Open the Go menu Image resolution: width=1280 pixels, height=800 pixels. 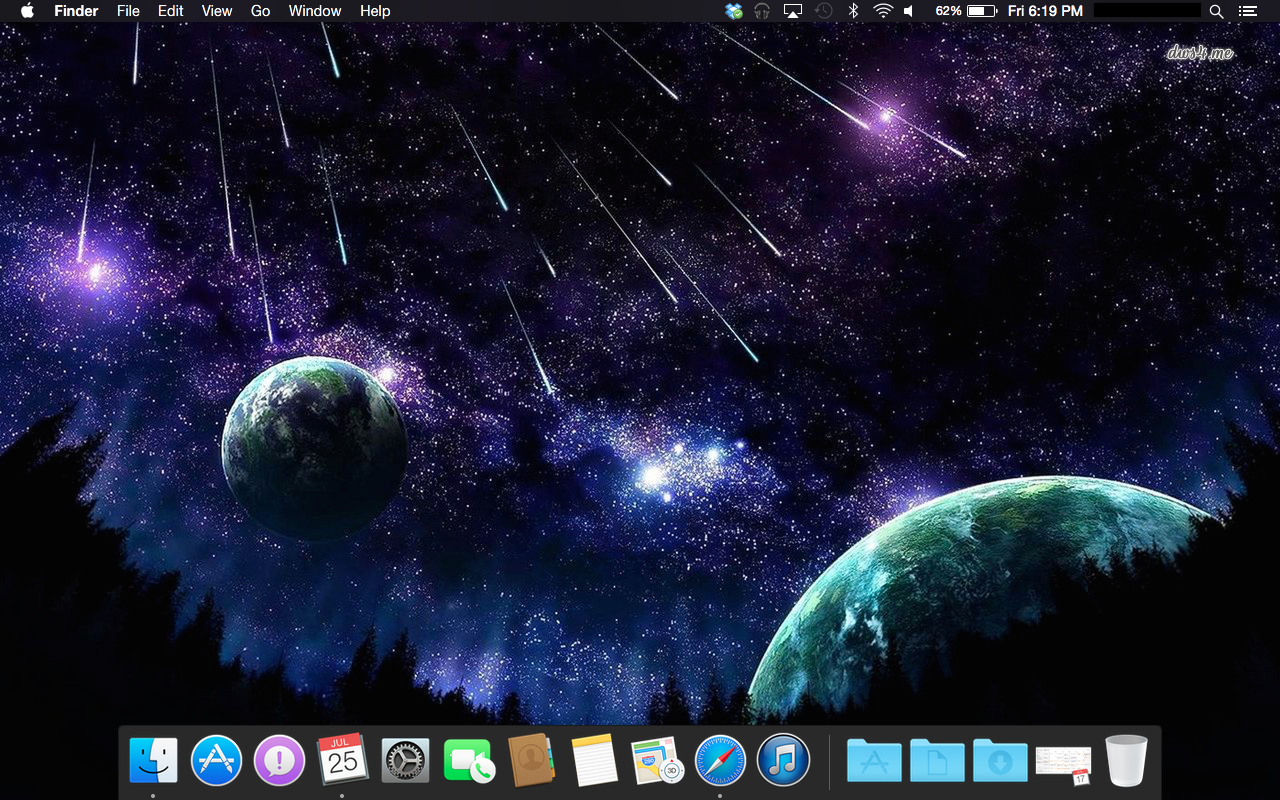(261, 11)
